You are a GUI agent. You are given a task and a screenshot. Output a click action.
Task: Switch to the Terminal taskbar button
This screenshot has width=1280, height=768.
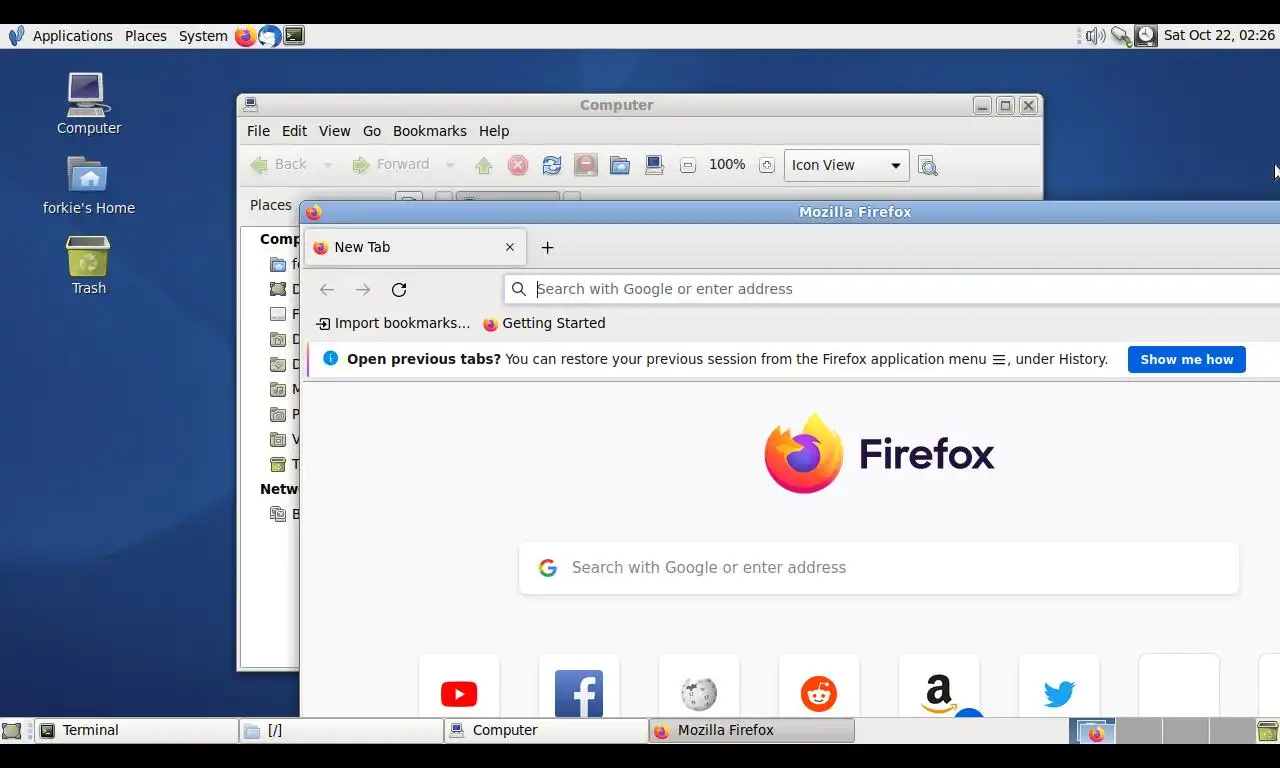(x=137, y=731)
